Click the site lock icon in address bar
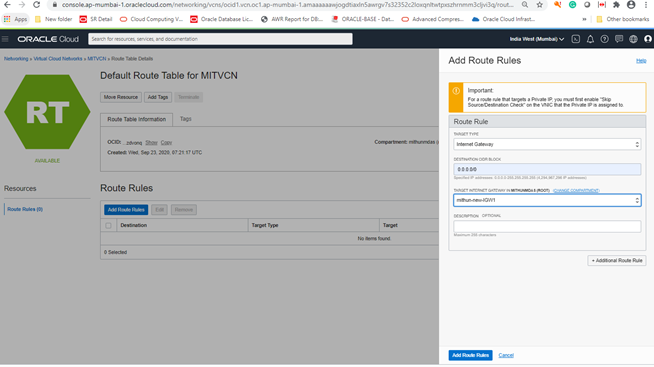Image resolution: width=654 pixels, height=367 pixels. coord(55,5)
